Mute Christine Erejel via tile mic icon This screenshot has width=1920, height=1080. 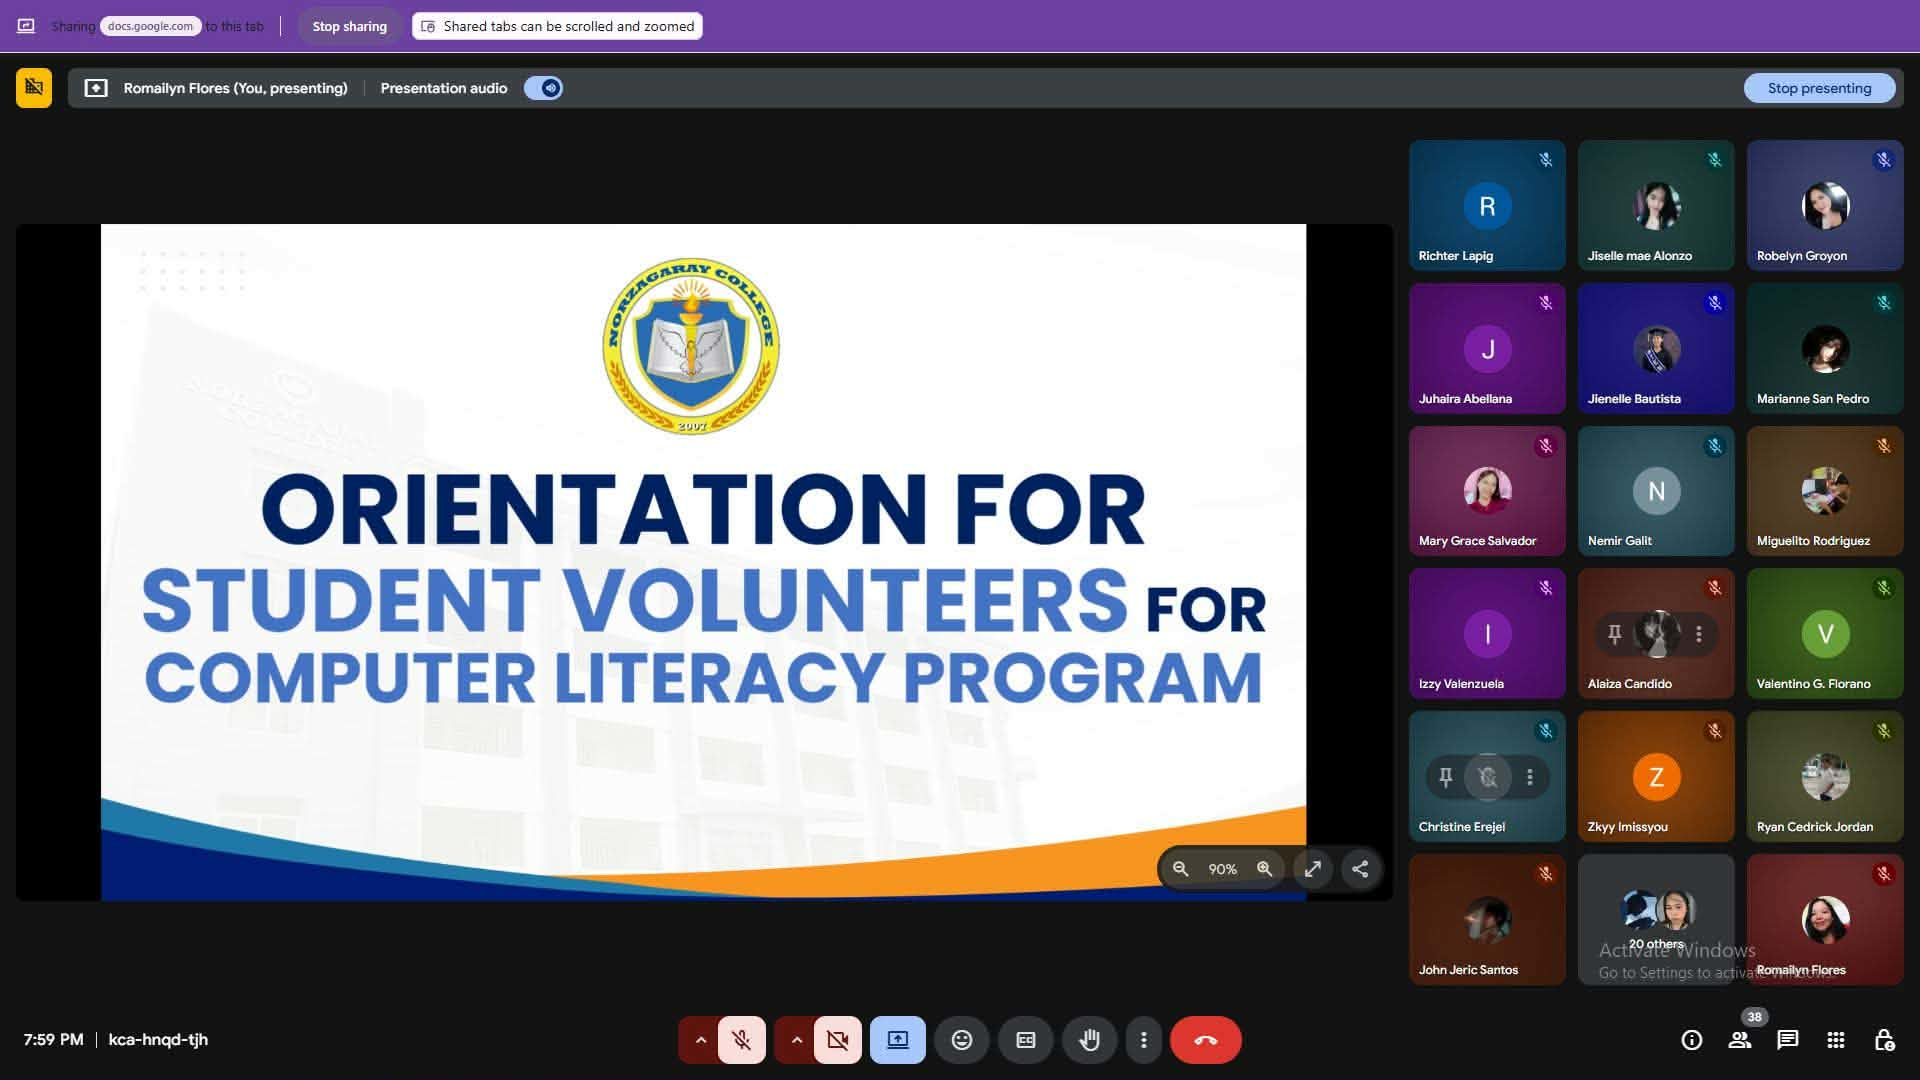pyautogui.click(x=1487, y=777)
